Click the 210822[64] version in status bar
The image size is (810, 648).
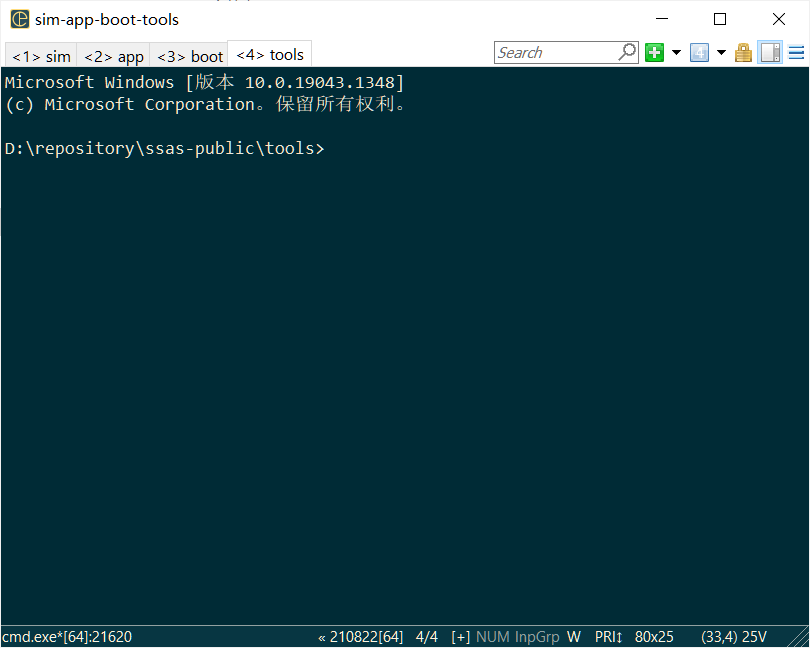(x=361, y=637)
